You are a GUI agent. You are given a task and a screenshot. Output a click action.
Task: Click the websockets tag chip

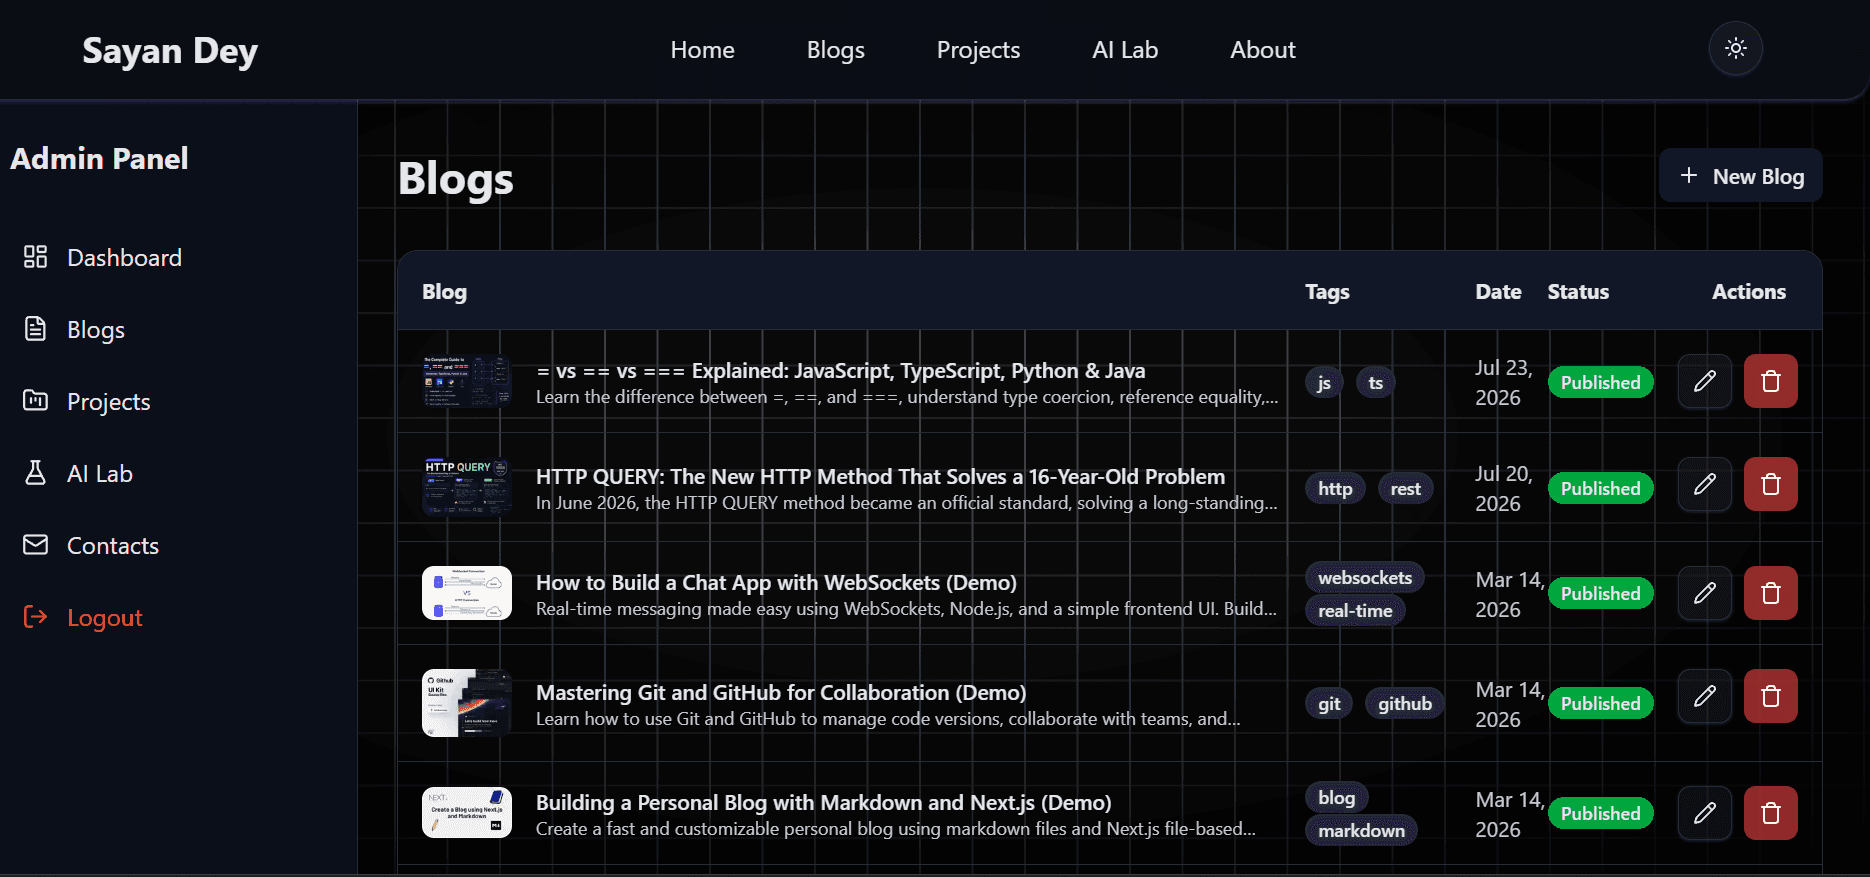[1364, 578]
